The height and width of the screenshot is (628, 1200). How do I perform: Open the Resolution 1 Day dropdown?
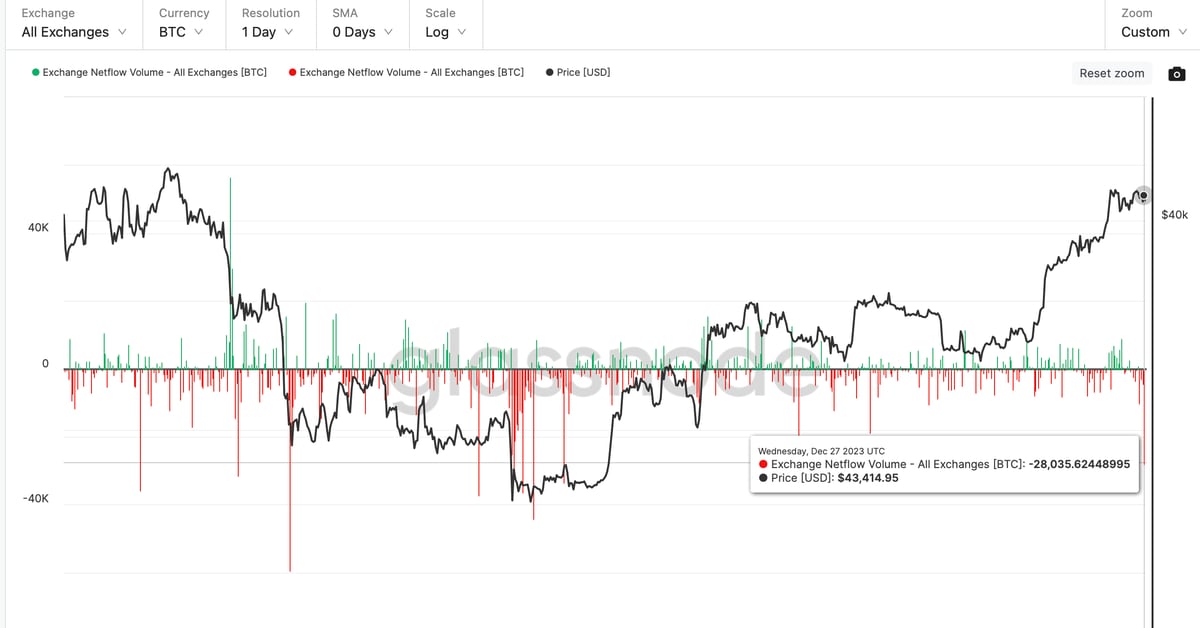[x=267, y=32]
